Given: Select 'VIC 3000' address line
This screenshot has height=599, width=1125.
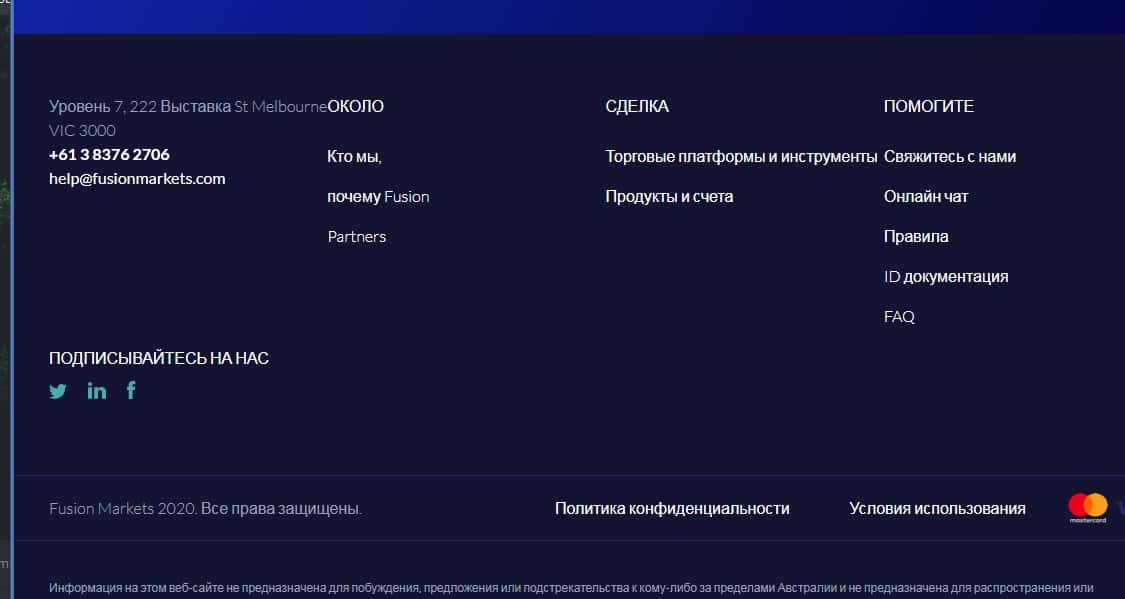Looking at the screenshot, I should (x=82, y=131).
